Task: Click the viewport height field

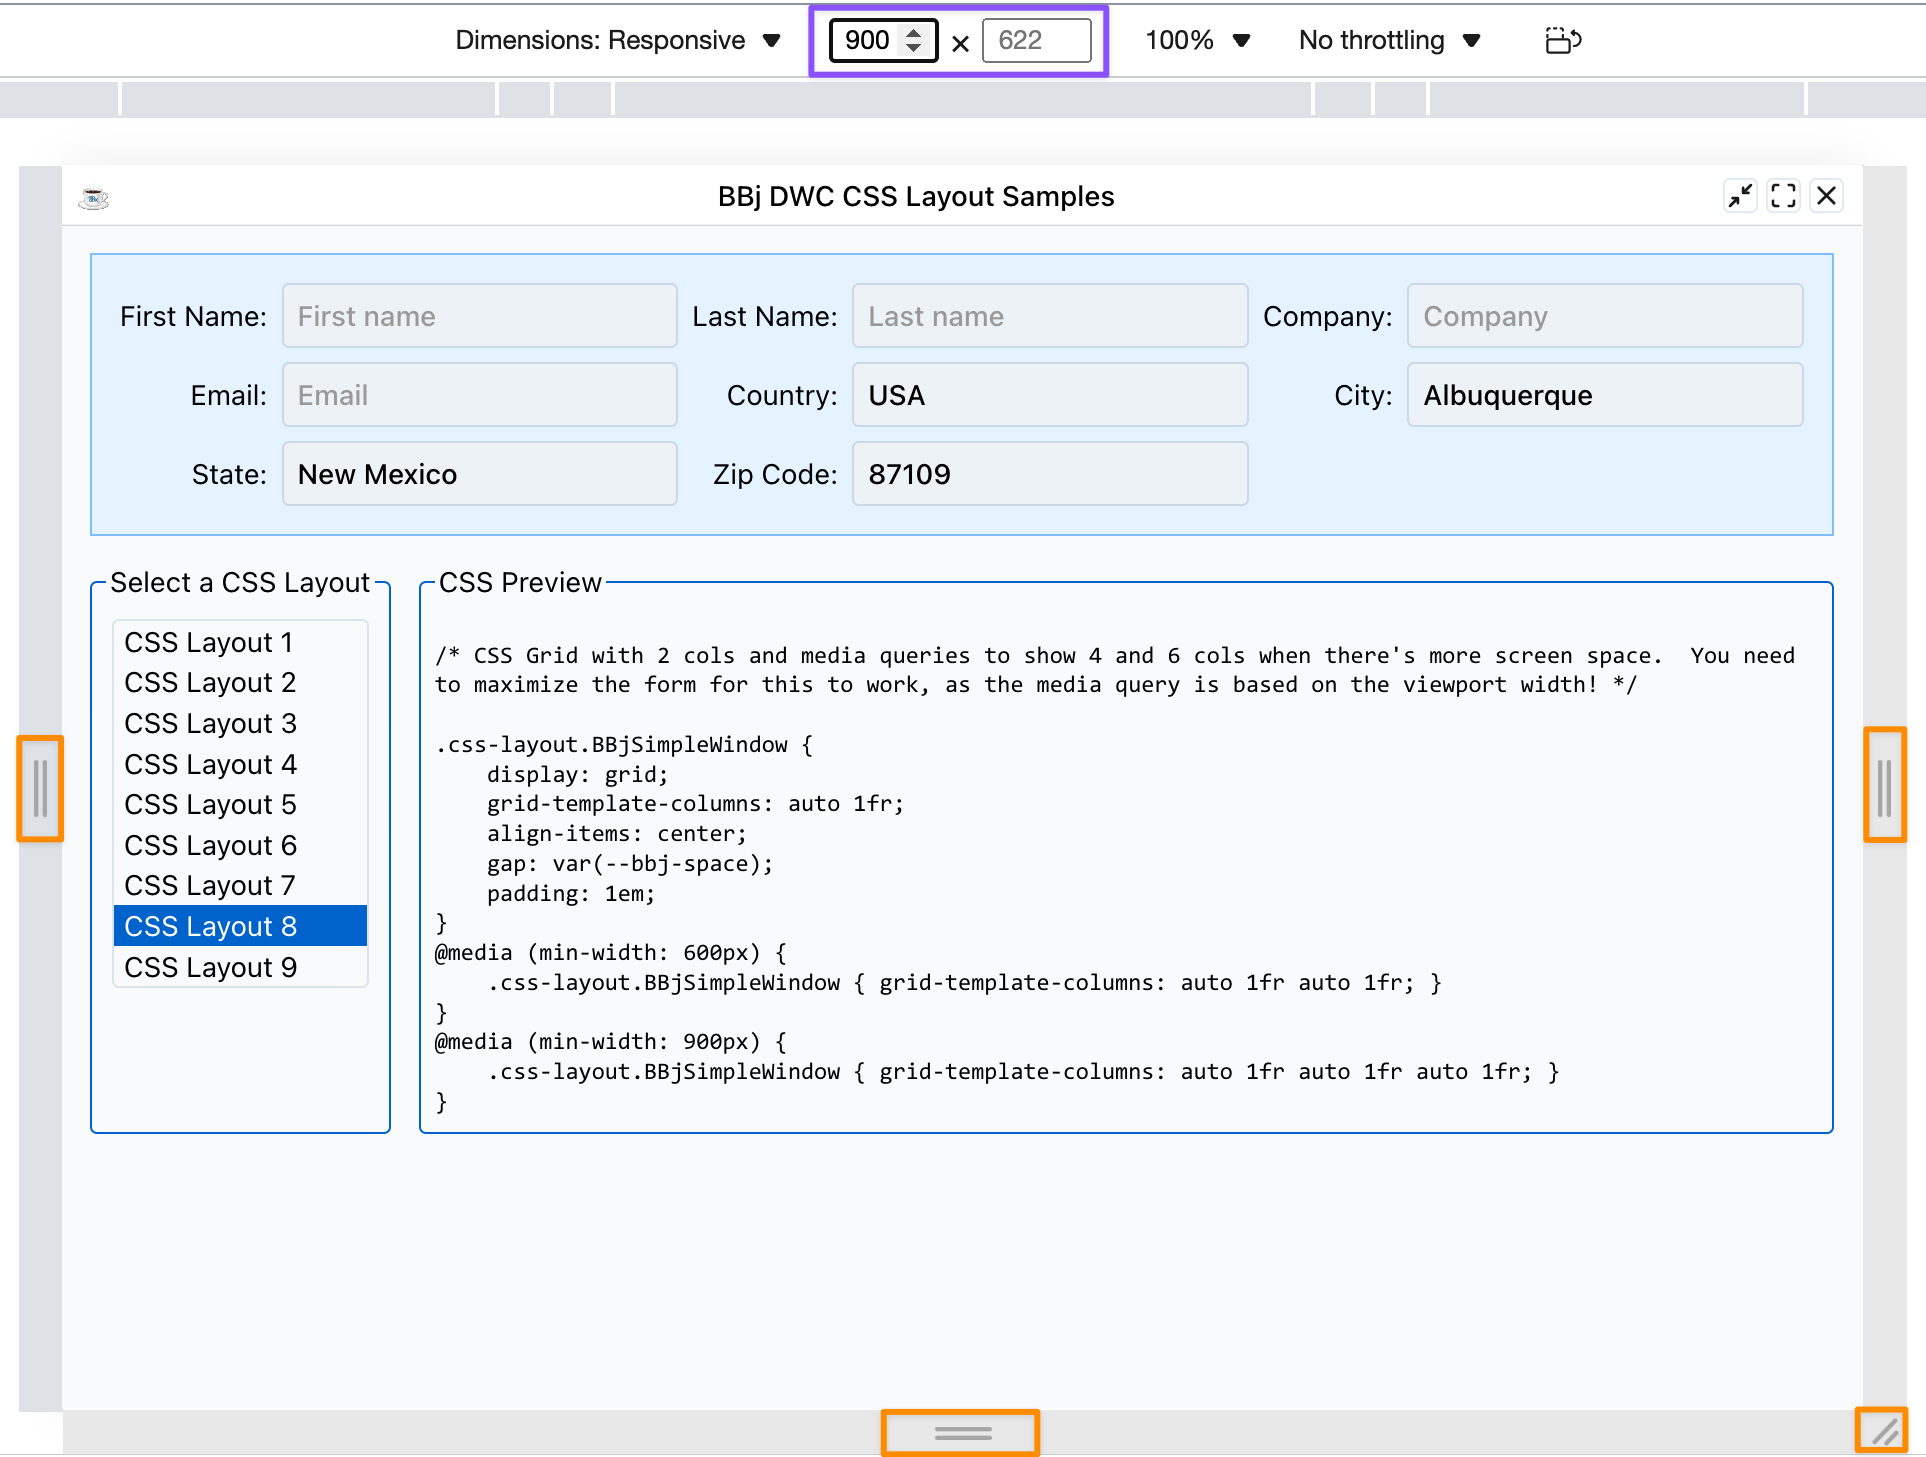Action: pyautogui.click(x=1036, y=41)
